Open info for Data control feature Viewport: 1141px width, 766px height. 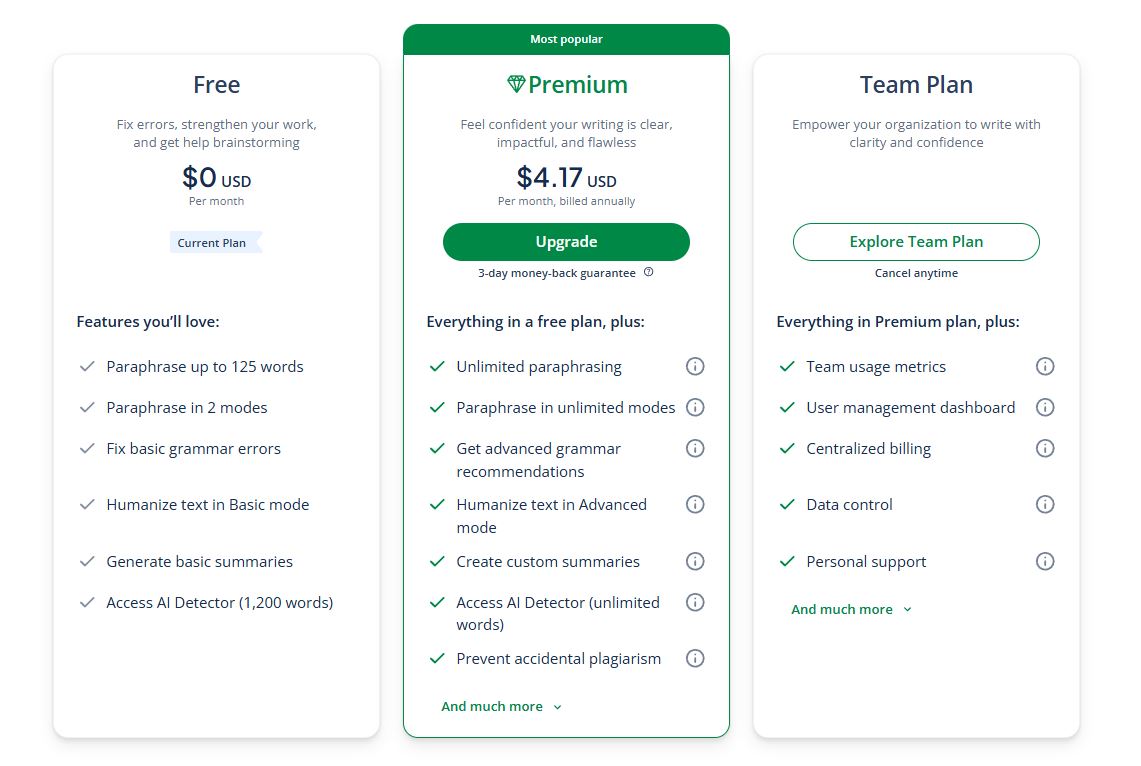(x=1045, y=505)
